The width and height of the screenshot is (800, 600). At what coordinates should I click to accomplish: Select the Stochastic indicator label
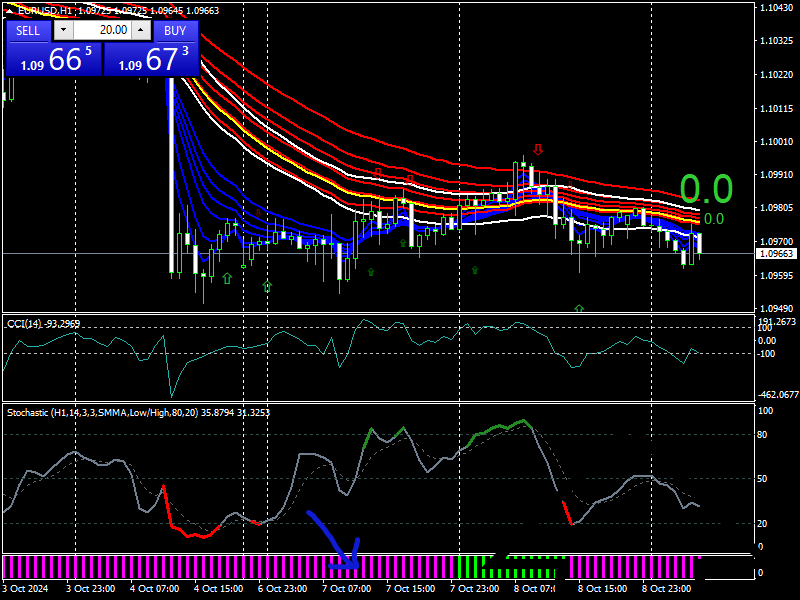[138, 412]
